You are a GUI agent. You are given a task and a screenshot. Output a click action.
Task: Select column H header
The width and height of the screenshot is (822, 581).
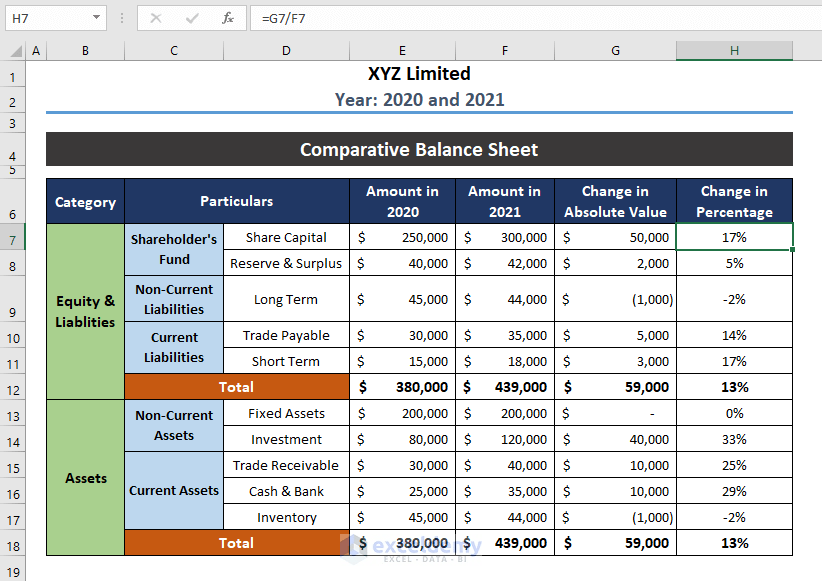pos(734,50)
